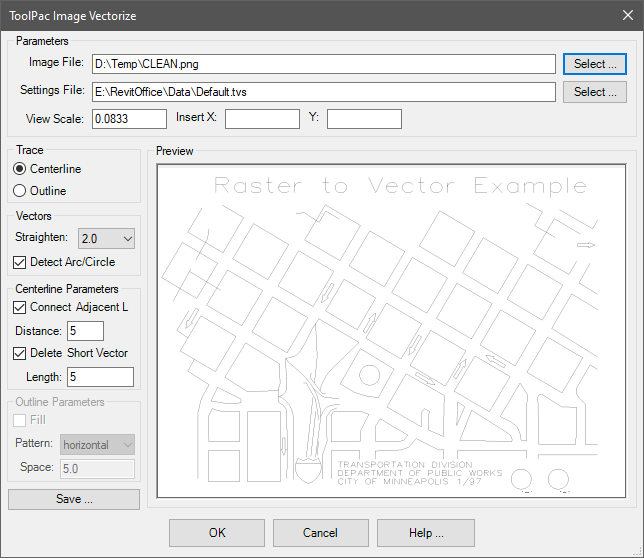Viewport: 644px width, 558px height.
Task: Click Select button for Image File
Action: pyautogui.click(x=595, y=64)
